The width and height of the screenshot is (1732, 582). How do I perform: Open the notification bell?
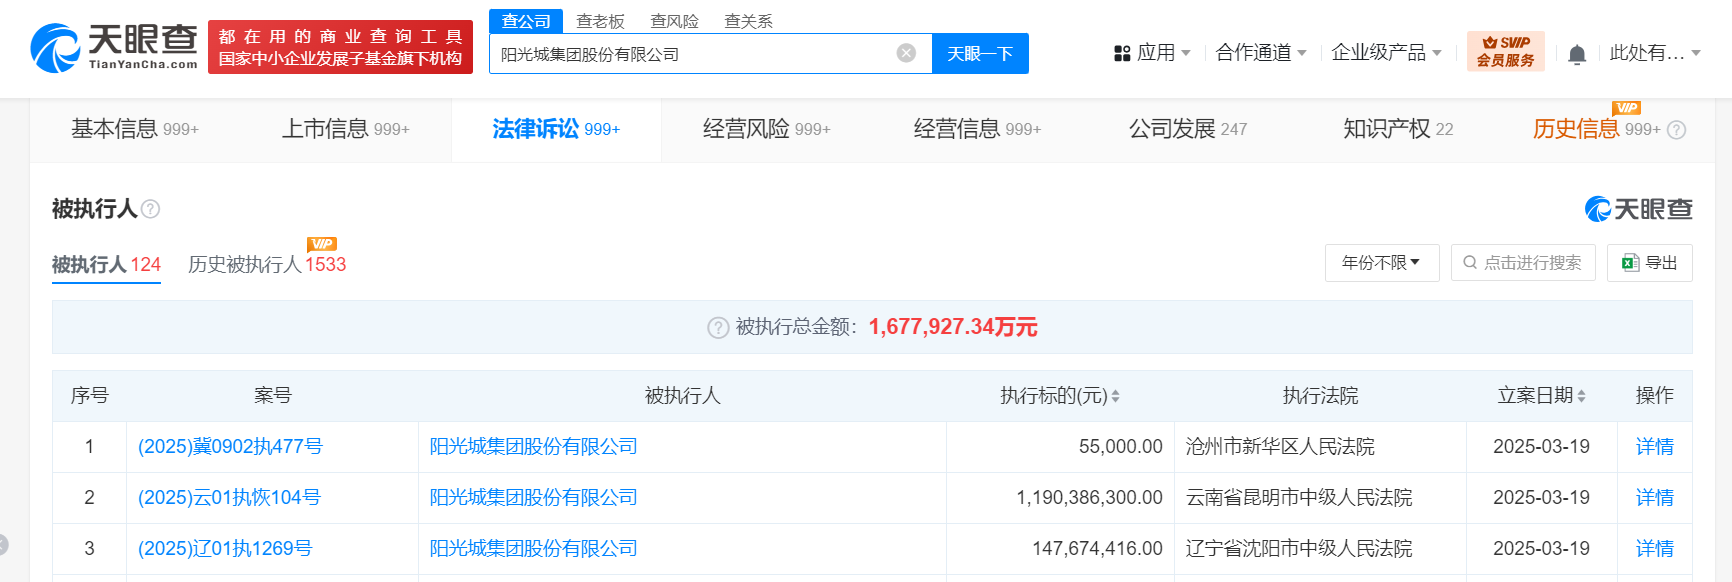pos(1577,54)
